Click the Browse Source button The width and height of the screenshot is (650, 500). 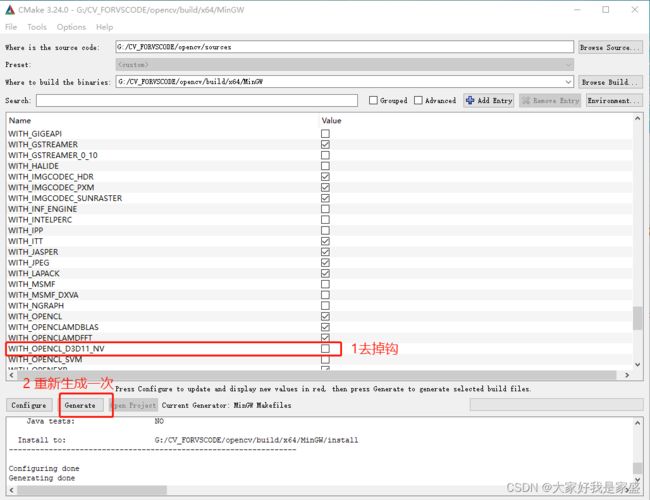coord(610,47)
